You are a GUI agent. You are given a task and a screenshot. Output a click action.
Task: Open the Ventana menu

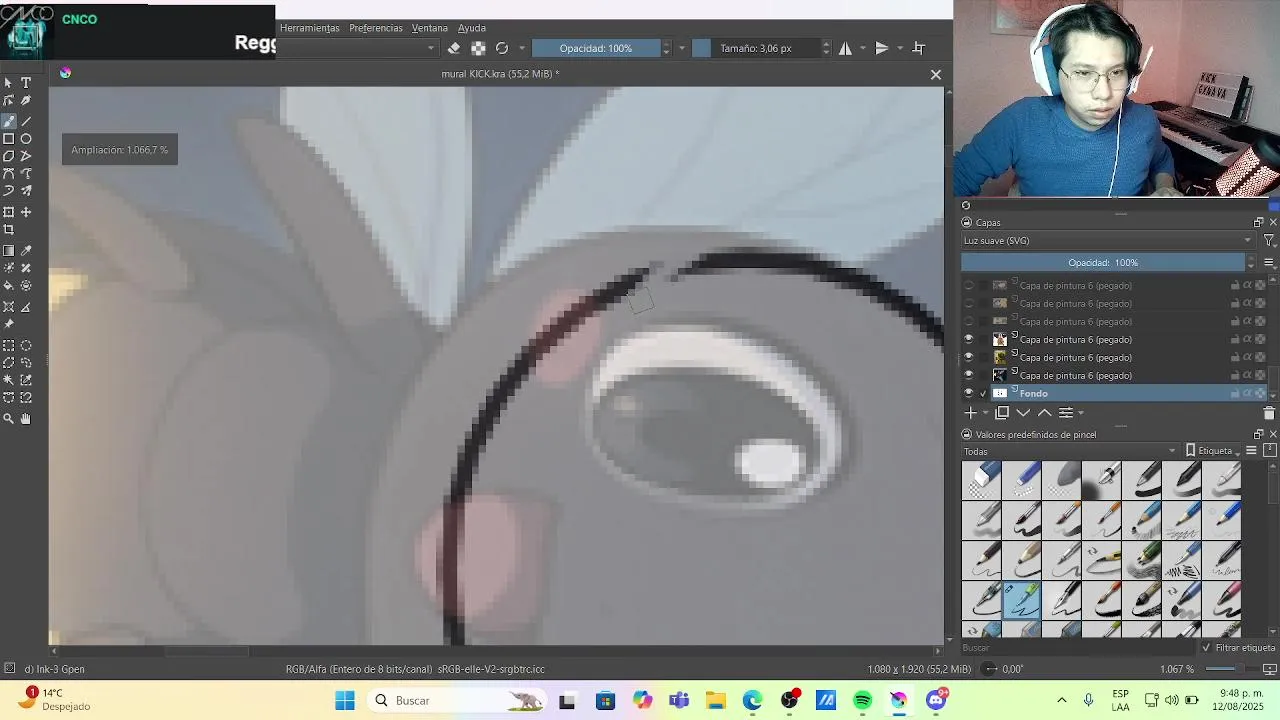pyautogui.click(x=430, y=28)
